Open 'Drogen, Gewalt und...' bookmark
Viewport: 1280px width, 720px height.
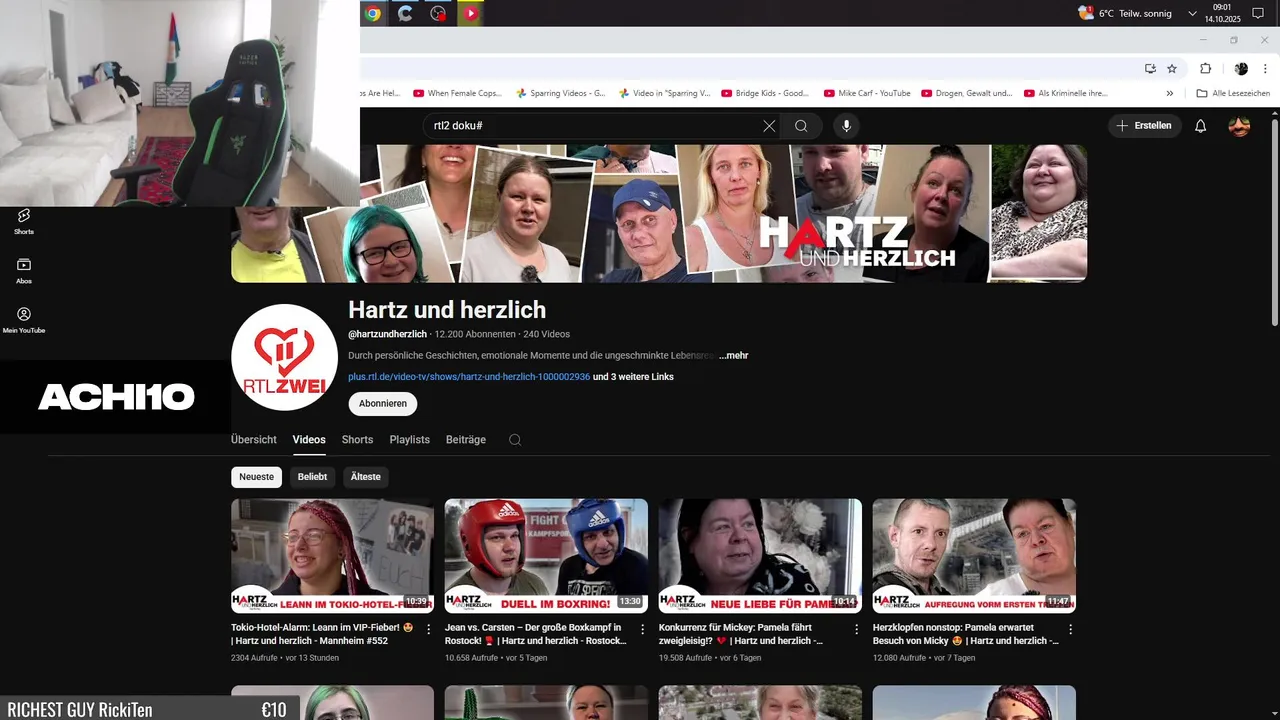pyautogui.click(x=967, y=93)
